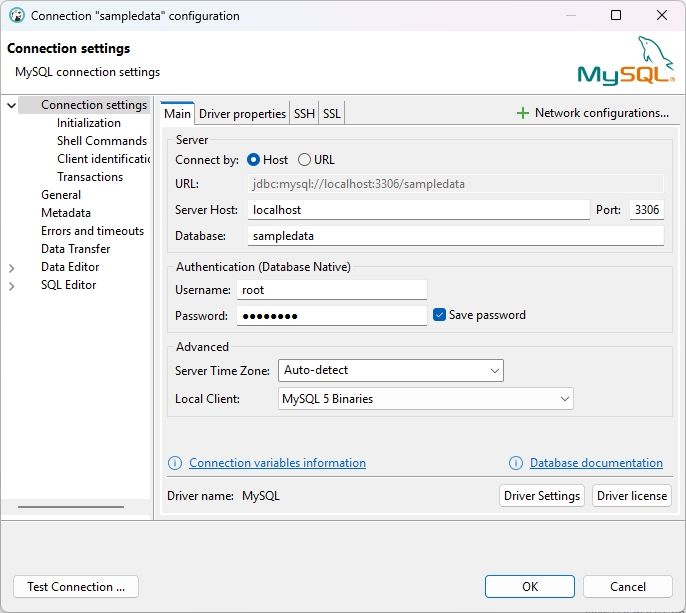This screenshot has height=613, width=686.
Task: Uncheck the Save password checkbox
Action: (439, 315)
